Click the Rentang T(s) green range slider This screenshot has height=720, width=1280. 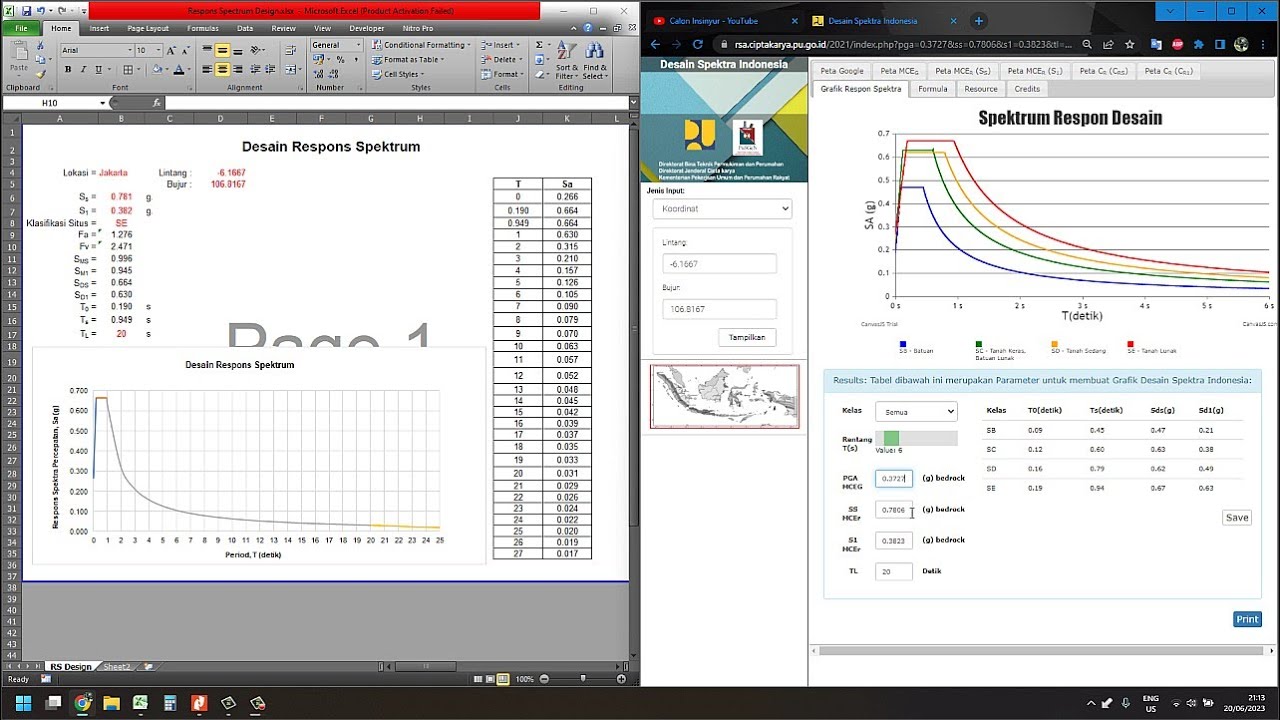[892, 438]
